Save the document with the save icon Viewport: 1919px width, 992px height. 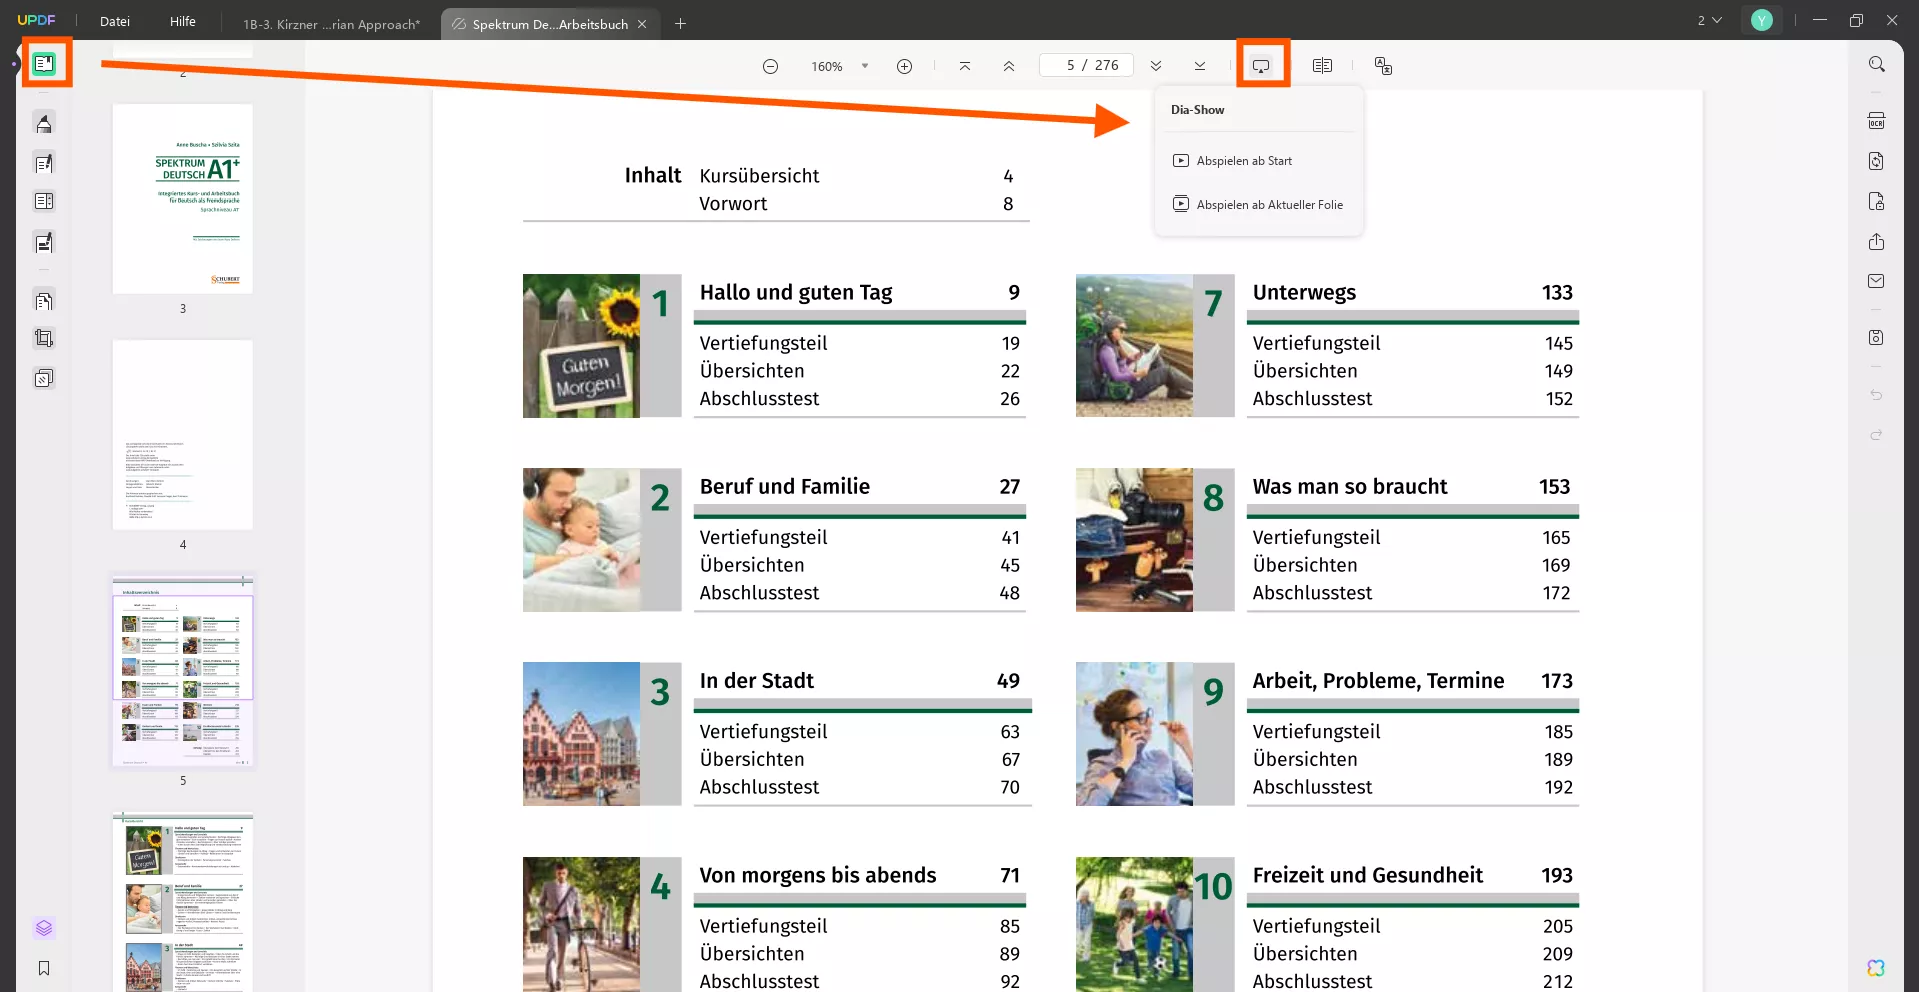1877,338
